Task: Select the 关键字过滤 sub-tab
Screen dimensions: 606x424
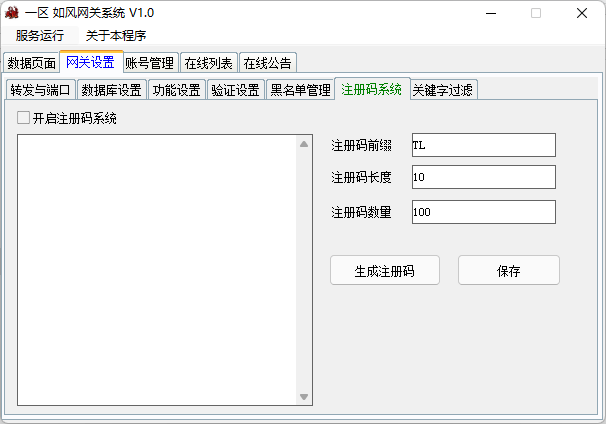Action: (443, 90)
